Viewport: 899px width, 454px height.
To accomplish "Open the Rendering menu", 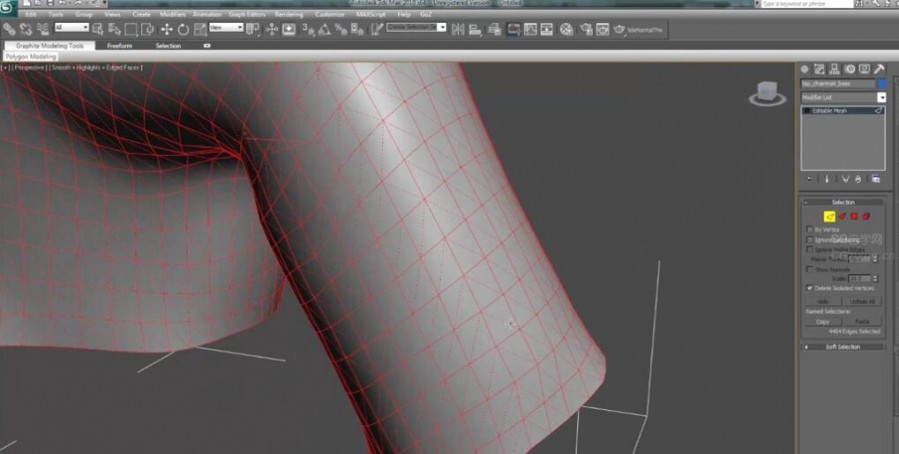I will point(289,14).
